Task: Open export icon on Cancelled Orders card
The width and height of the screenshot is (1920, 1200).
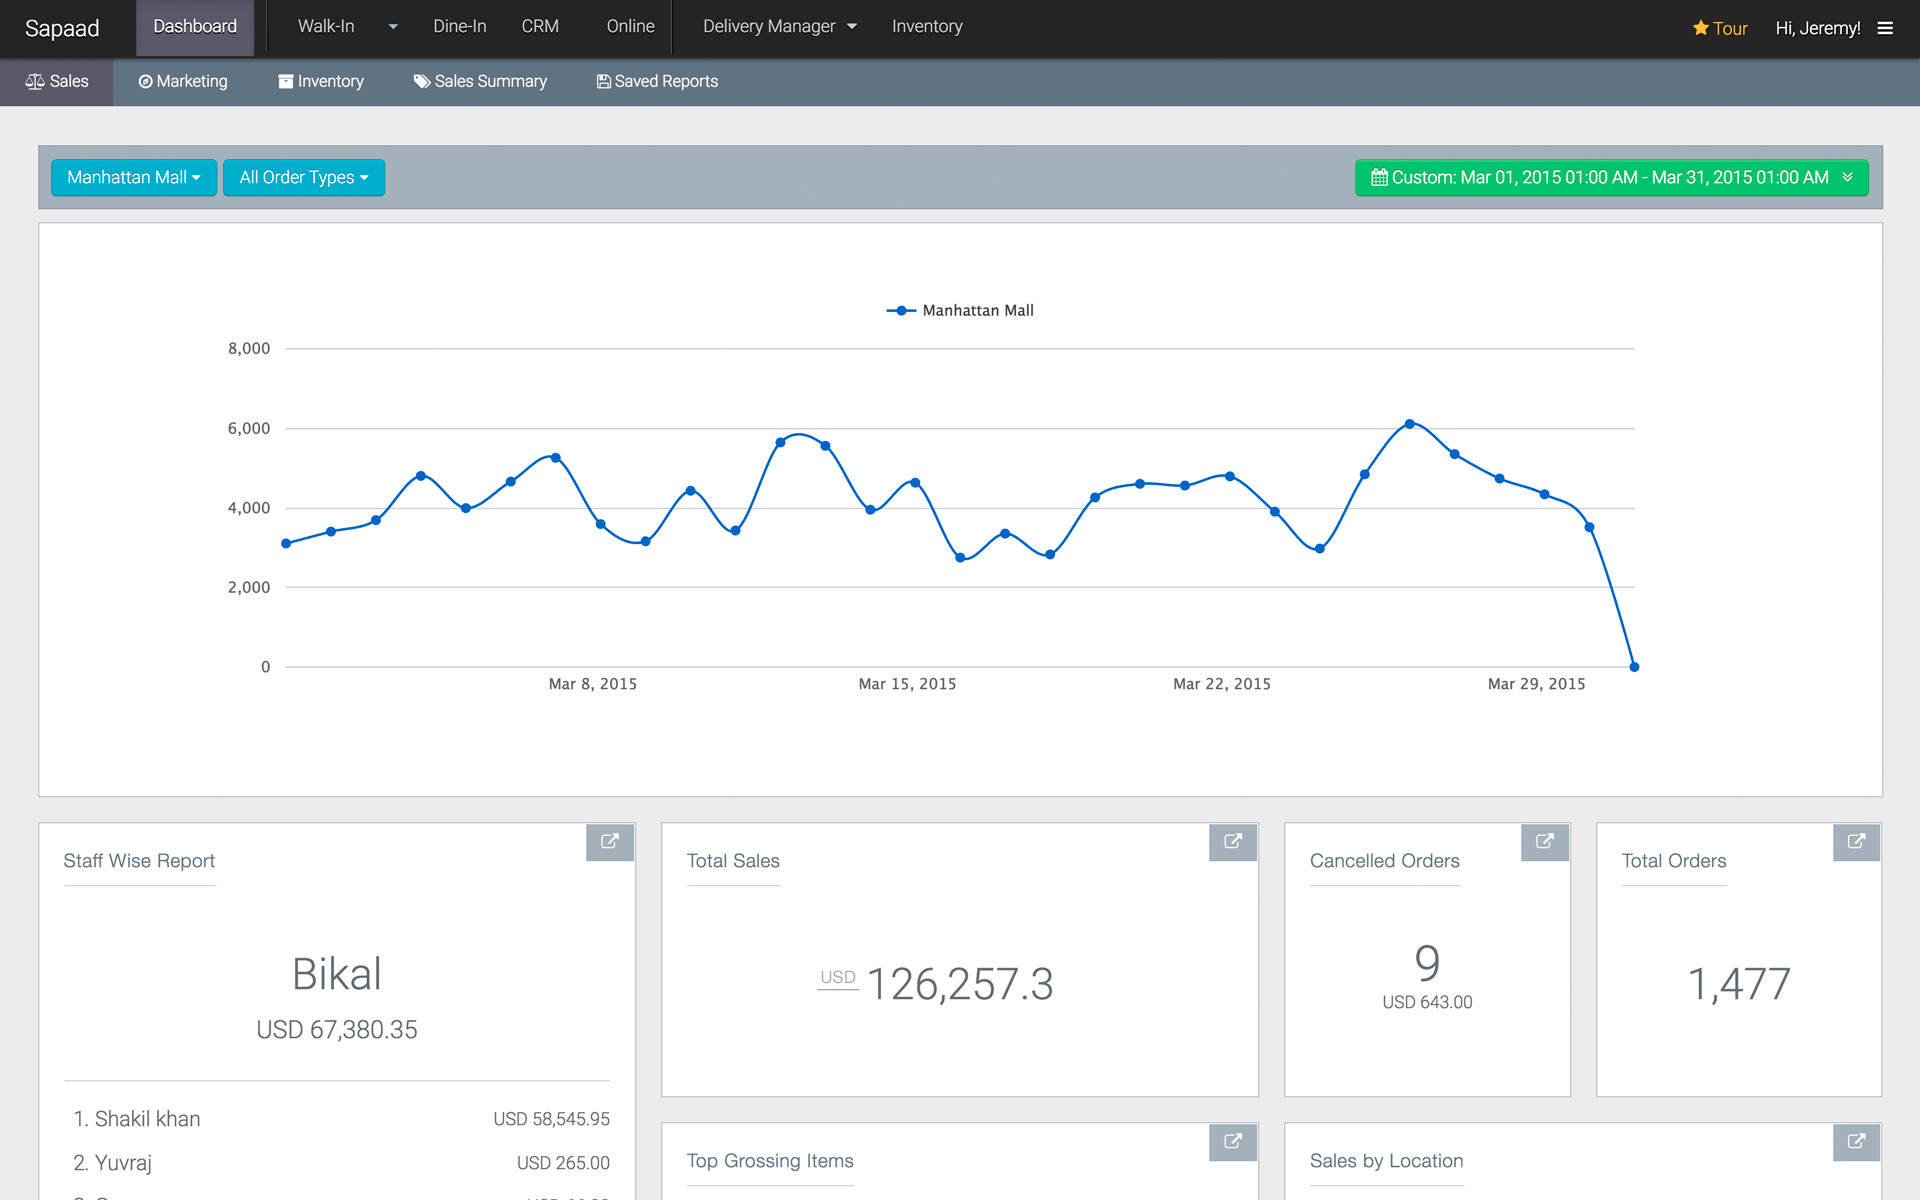Action: (1545, 842)
